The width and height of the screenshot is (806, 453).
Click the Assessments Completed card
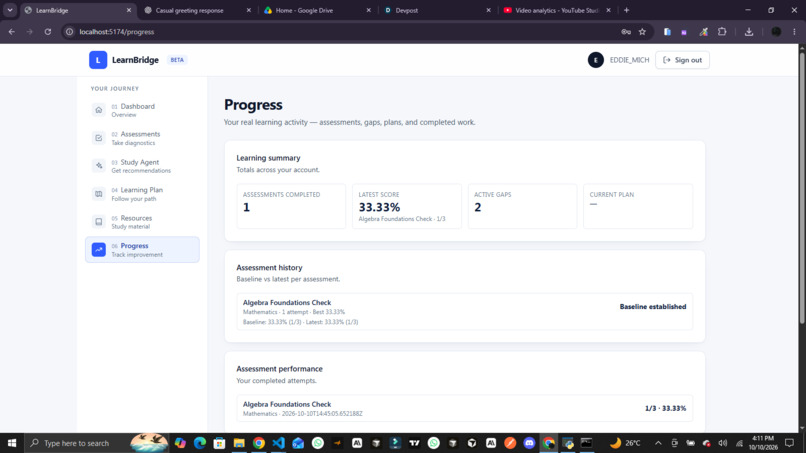(x=291, y=206)
